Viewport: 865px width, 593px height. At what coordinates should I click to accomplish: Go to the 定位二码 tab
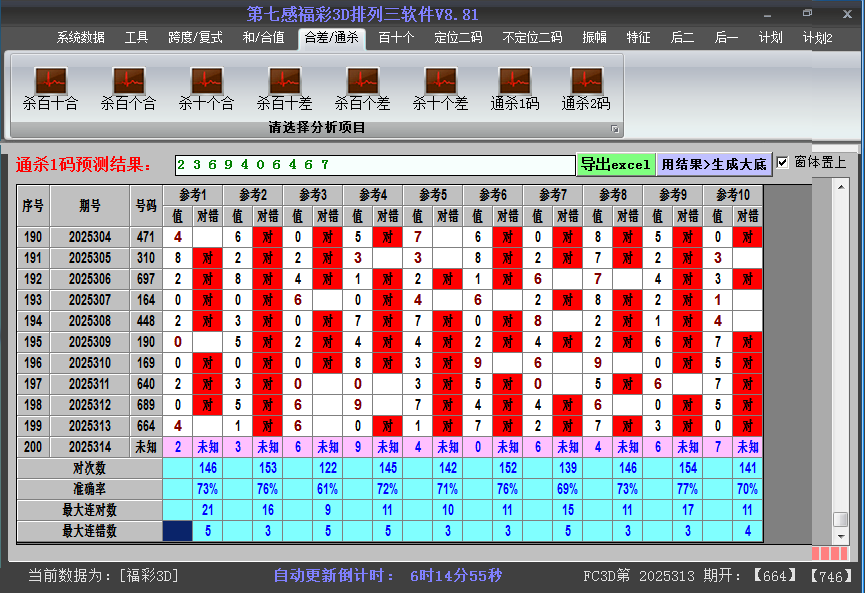(x=458, y=38)
